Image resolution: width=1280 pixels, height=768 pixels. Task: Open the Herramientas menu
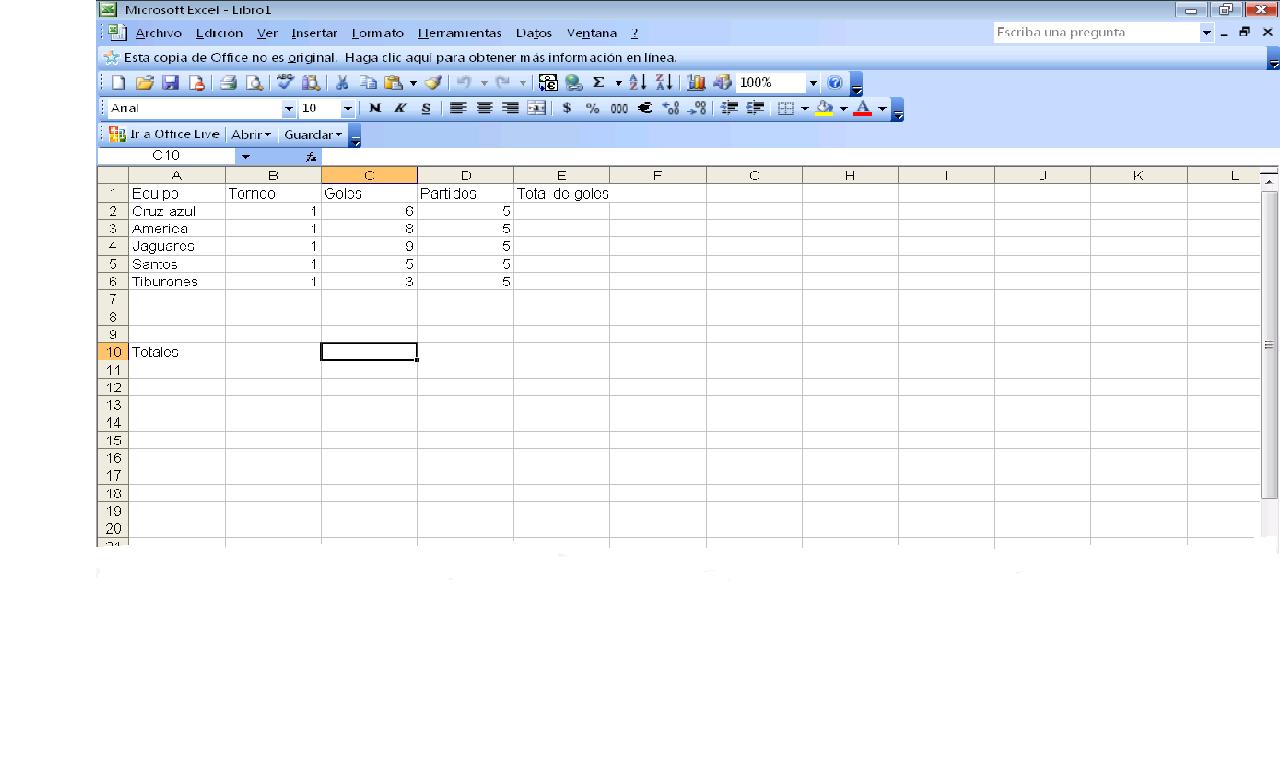(459, 32)
